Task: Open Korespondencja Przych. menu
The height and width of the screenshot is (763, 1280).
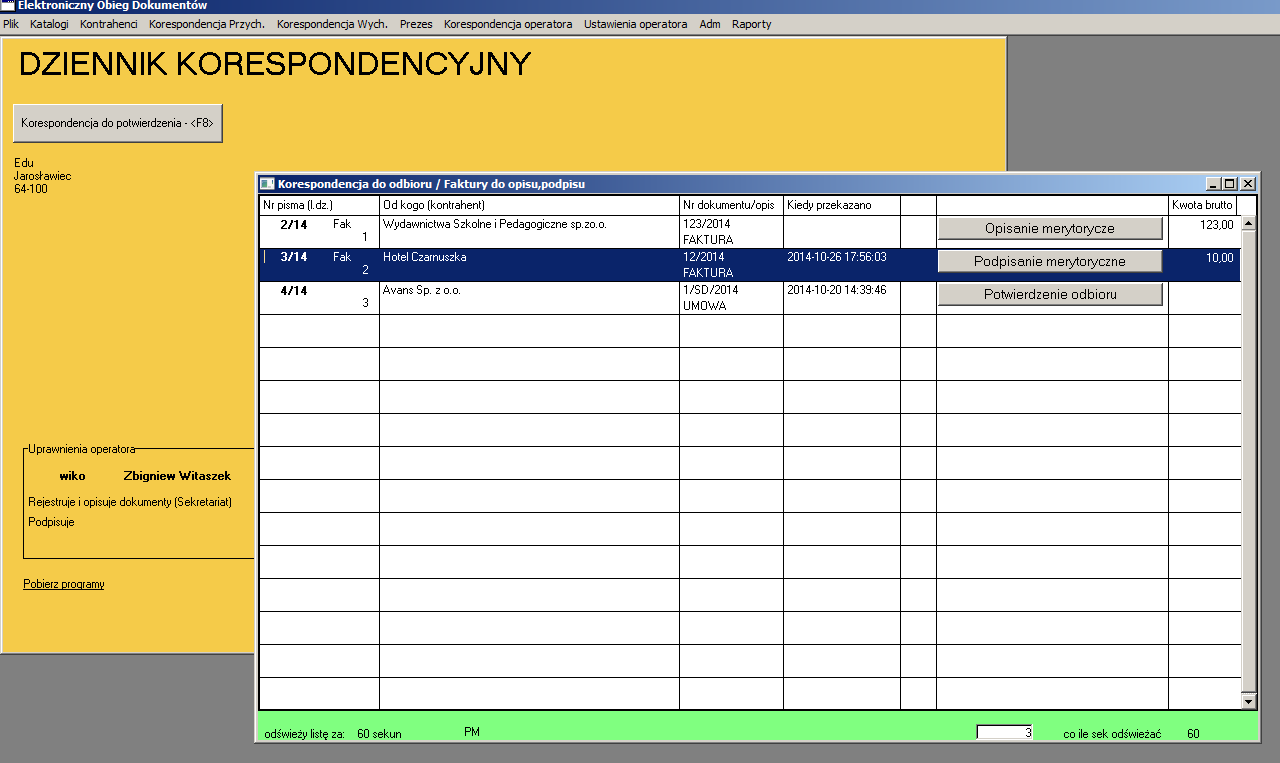Action: click(x=207, y=24)
